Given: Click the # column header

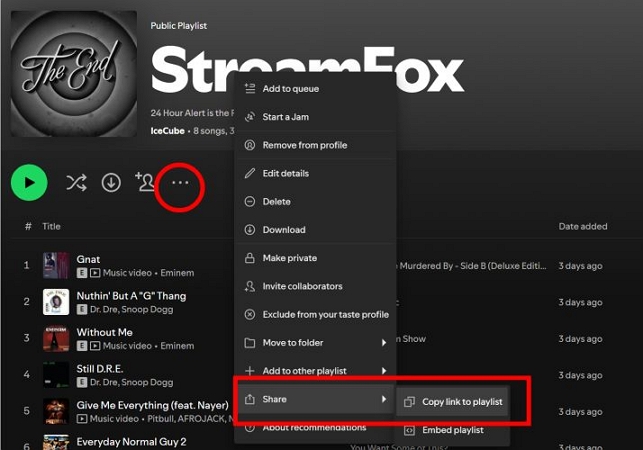Looking at the screenshot, I should pos(28,226).
